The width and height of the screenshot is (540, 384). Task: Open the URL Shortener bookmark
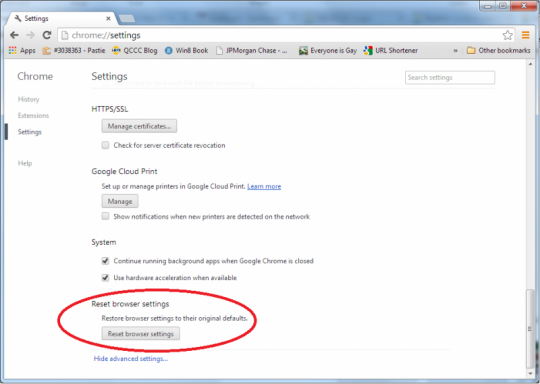click(x=391, y=51)
